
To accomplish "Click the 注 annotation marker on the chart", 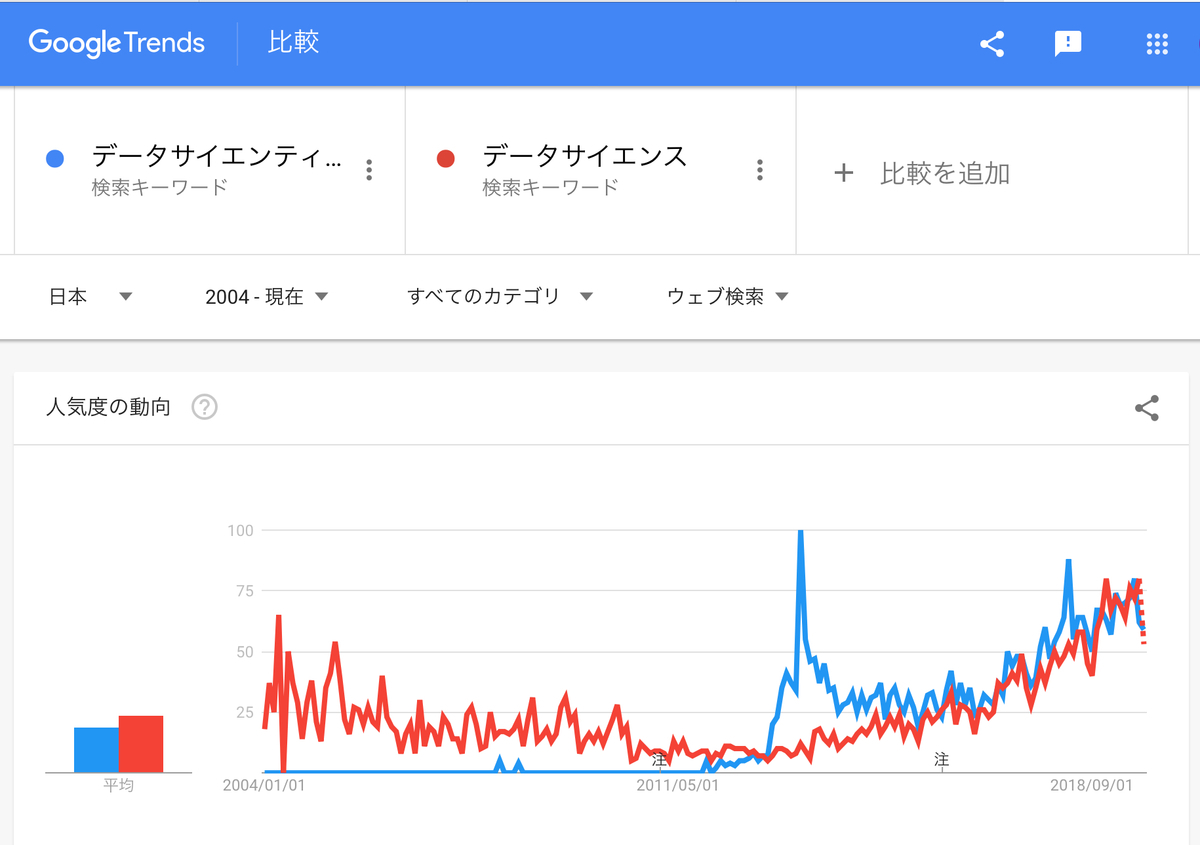I will [x=658, y=761].
